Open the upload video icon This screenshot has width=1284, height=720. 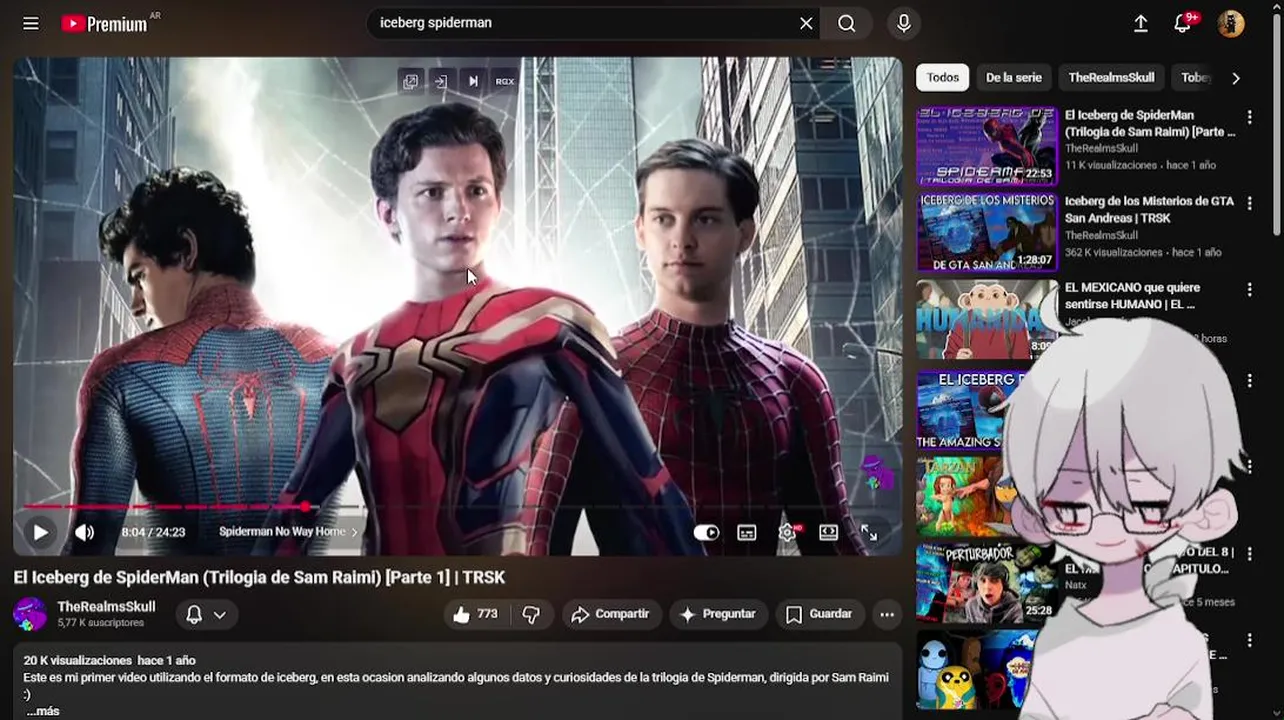(1141, 23)
